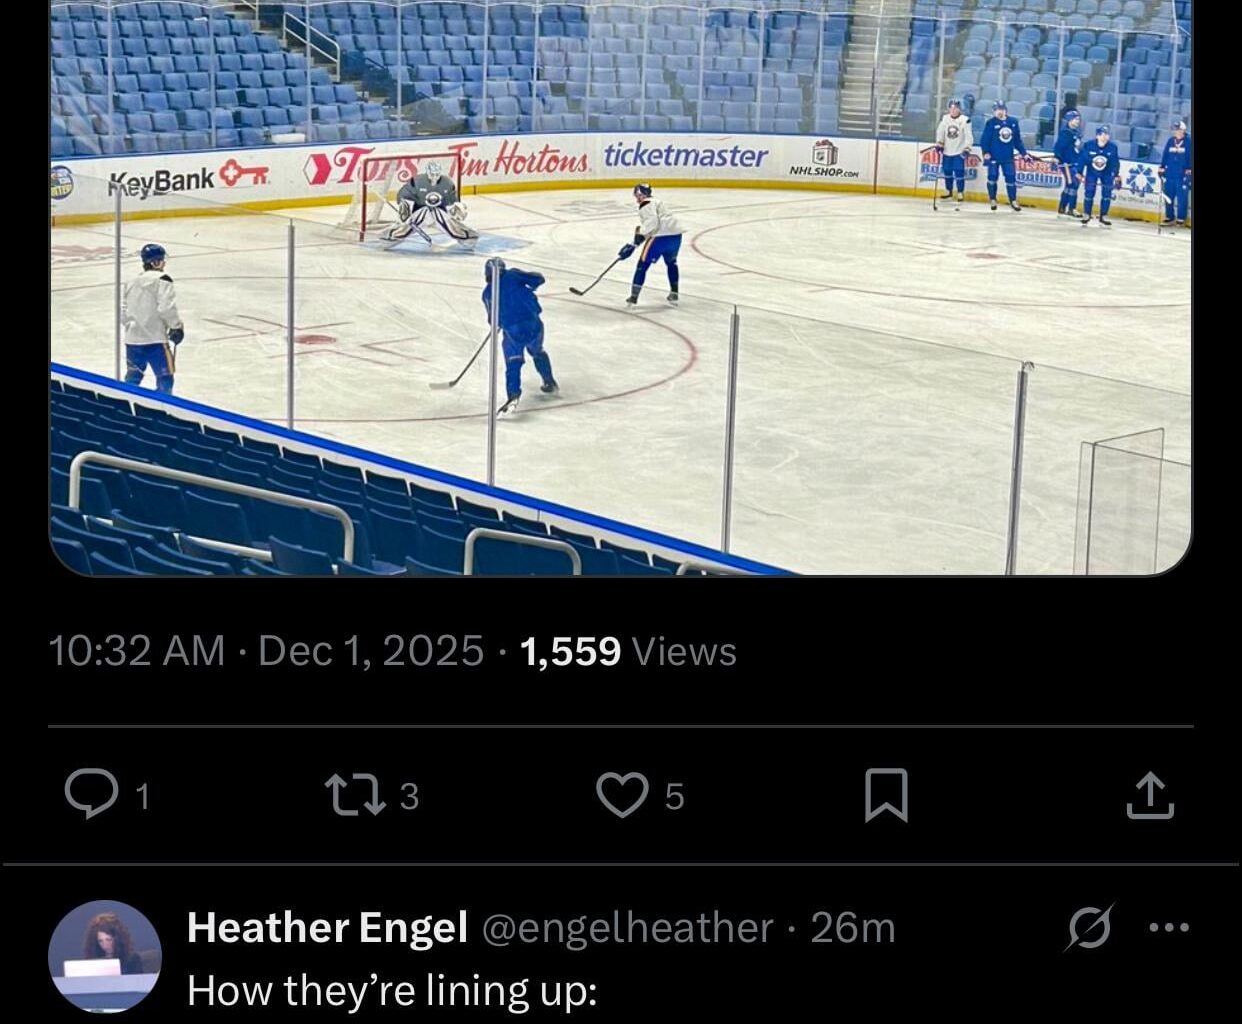Screen dimensions: 1242x1024
Task: Open share options for the tweet
Action: [x=1151, y=796]
